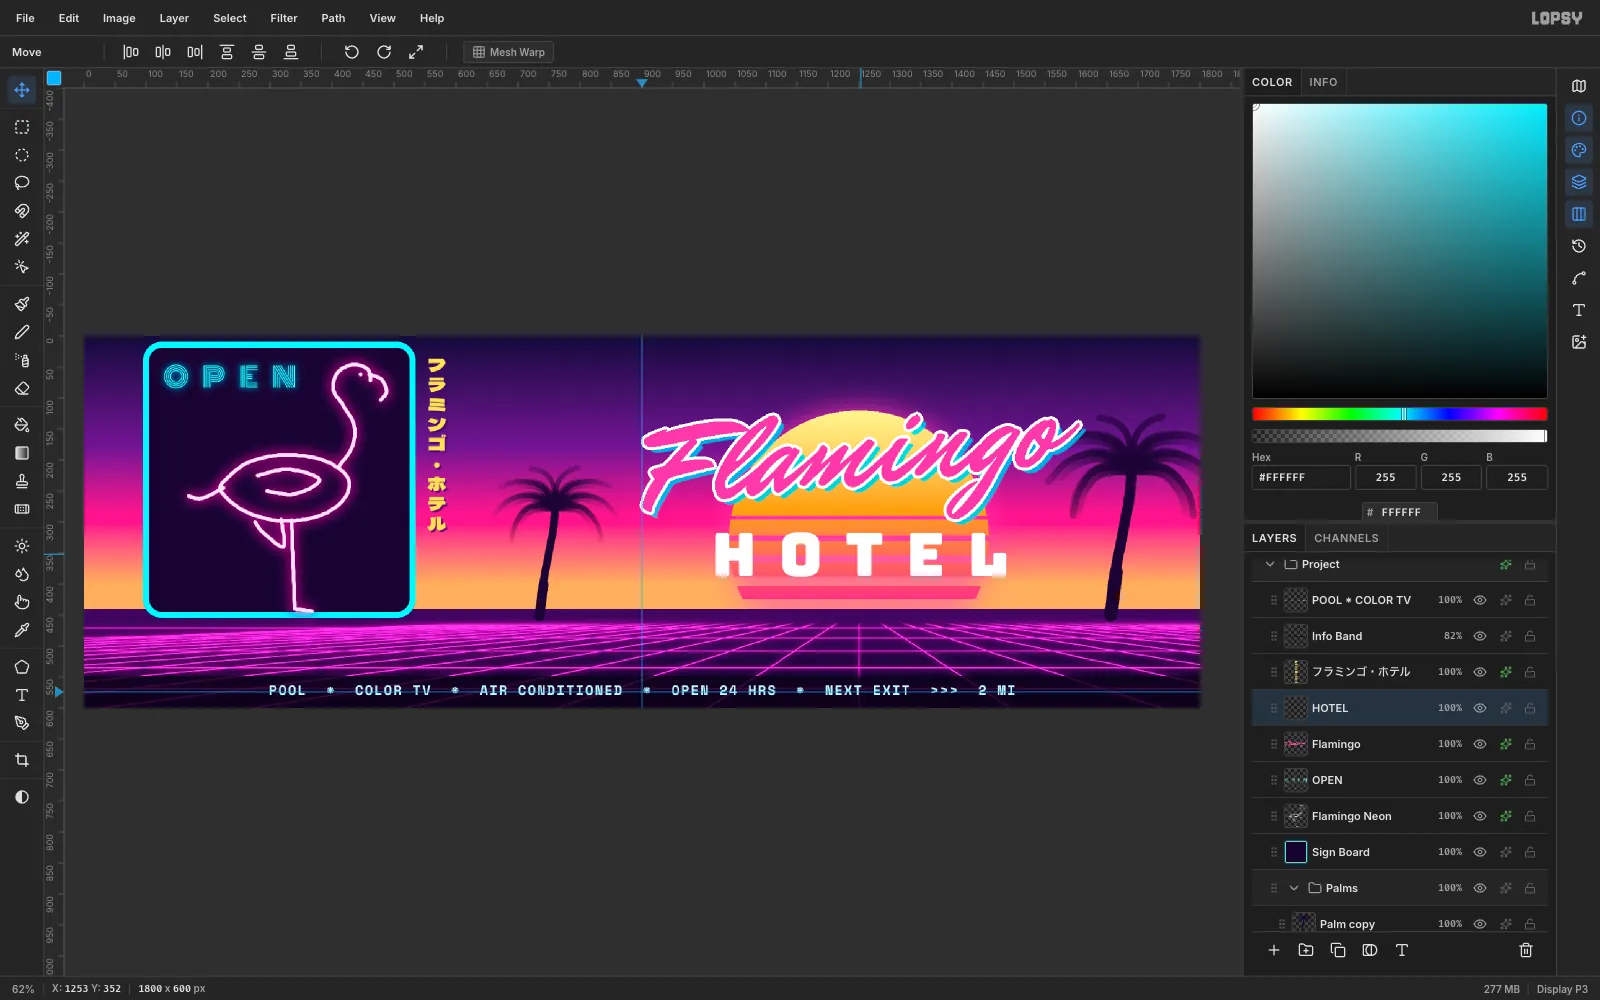Image resolution: width=1600 pixels, height=1000 pixels.
Task: Select the Crop tool
Action: [22, 760]
